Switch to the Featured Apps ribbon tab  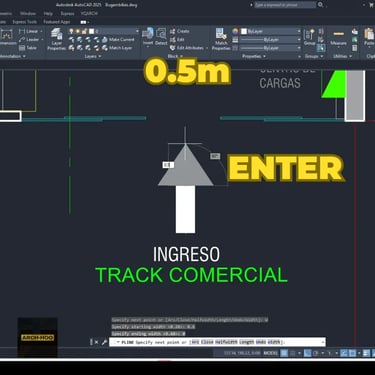(57, 22)
